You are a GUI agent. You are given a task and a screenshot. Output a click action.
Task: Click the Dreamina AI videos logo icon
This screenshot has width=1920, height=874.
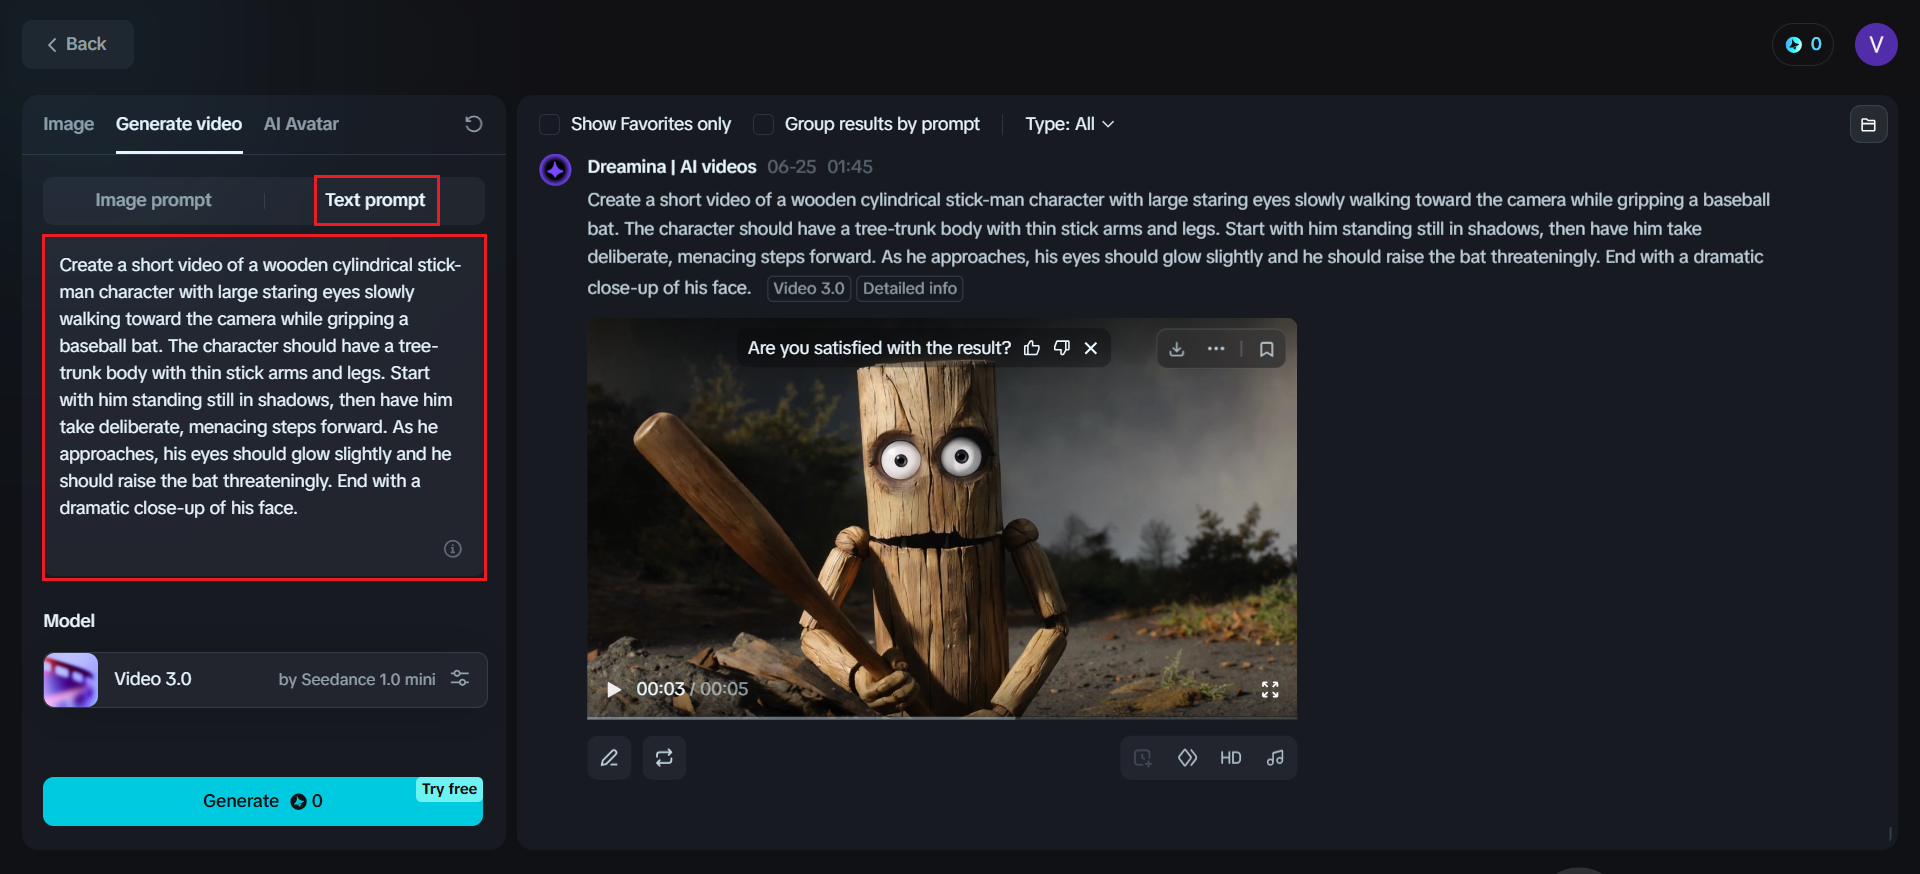[555, 169]
